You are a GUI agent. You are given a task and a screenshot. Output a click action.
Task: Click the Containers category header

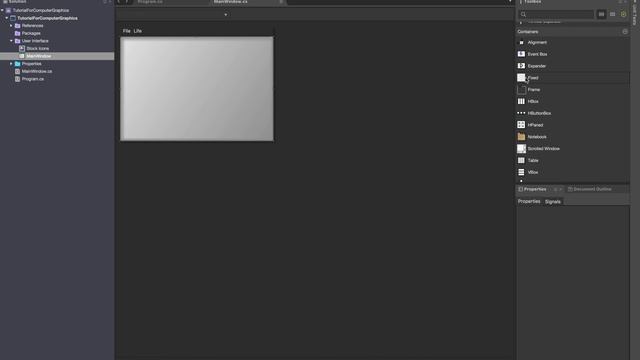tap(573, 31)
